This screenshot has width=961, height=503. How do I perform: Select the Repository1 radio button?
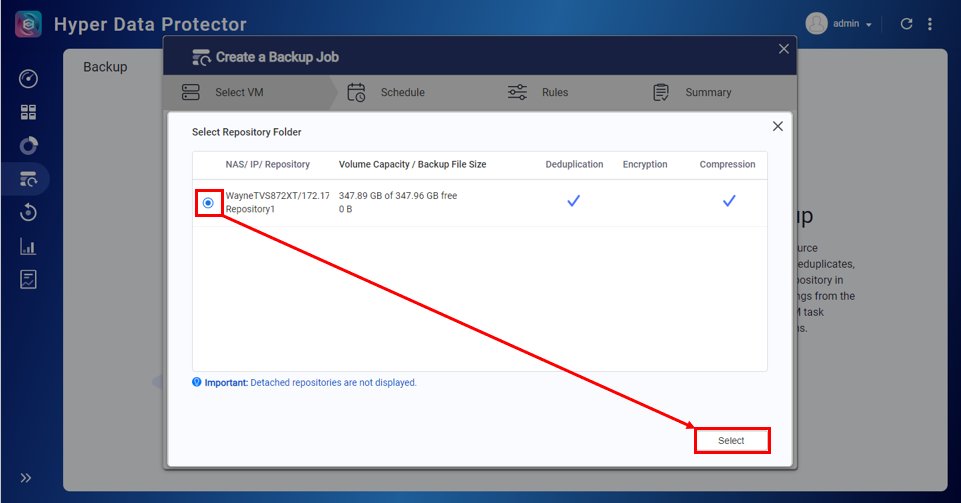click(x=208, y=203)
